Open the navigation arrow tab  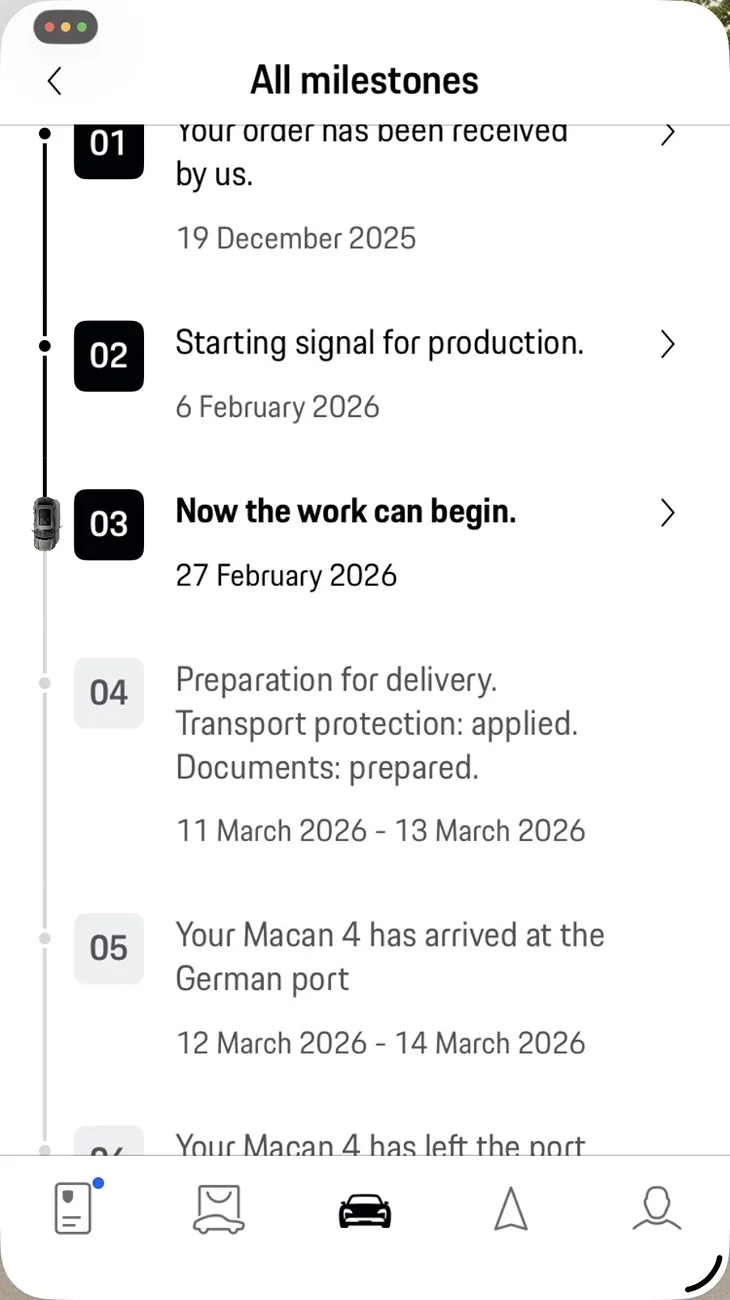click(511, 1210)
